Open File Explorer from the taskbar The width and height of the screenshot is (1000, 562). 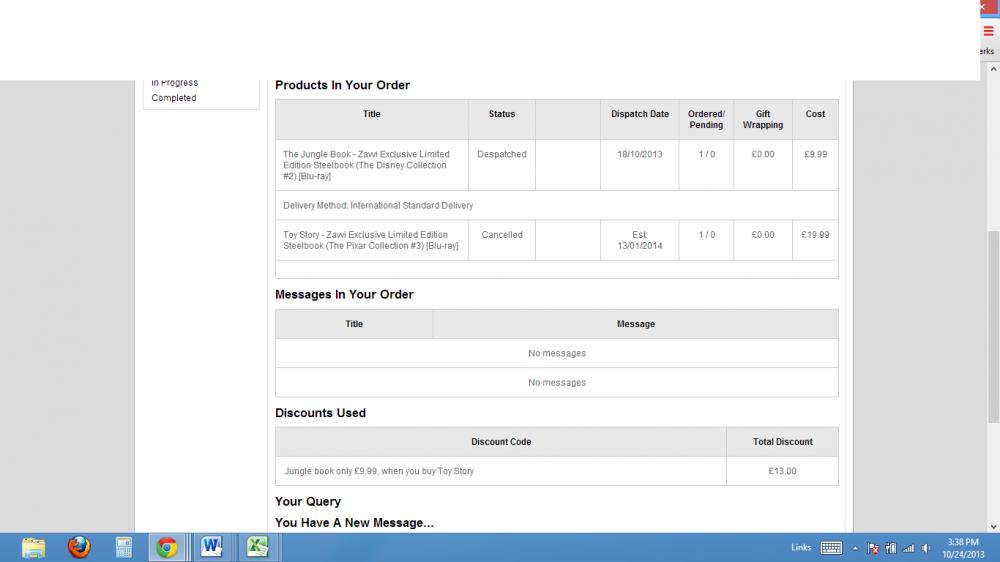[33, 547]
